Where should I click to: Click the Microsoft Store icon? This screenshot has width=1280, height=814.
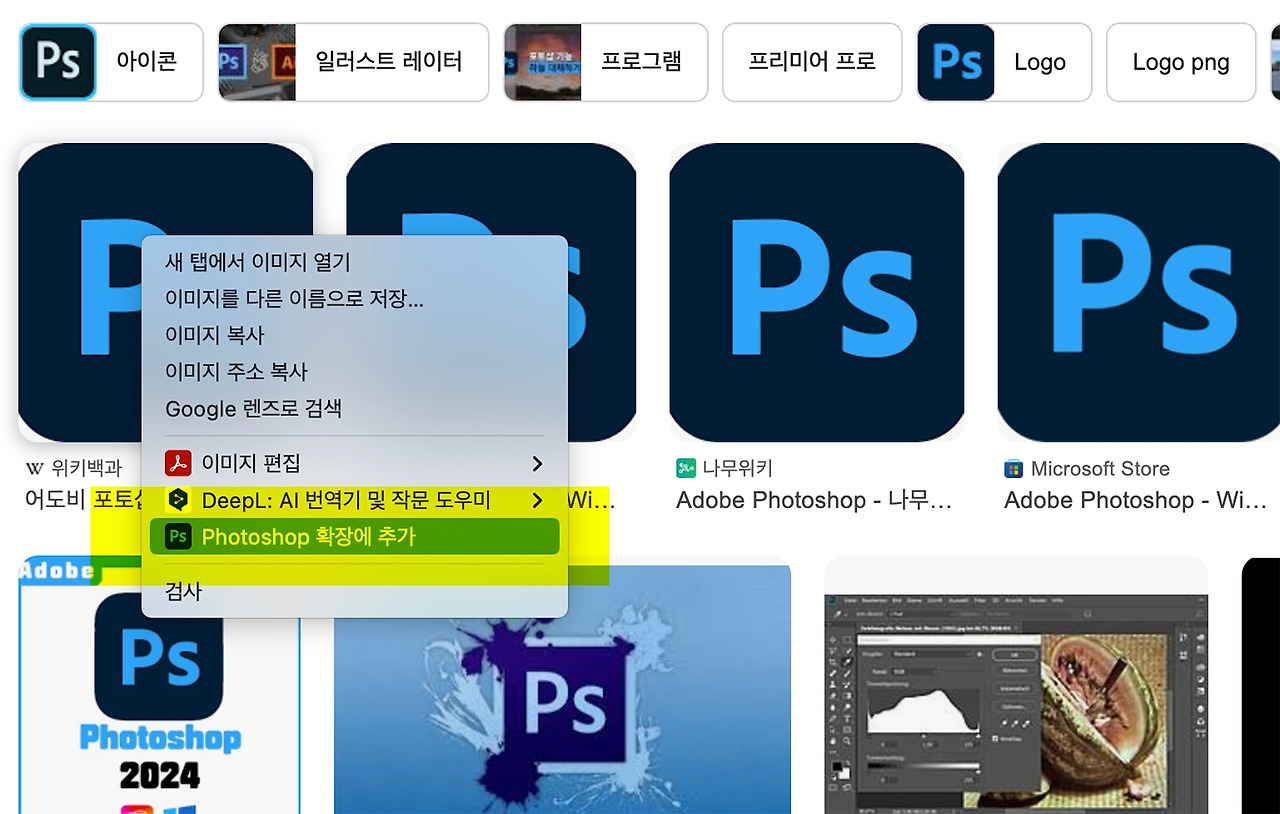point(1013,468)
